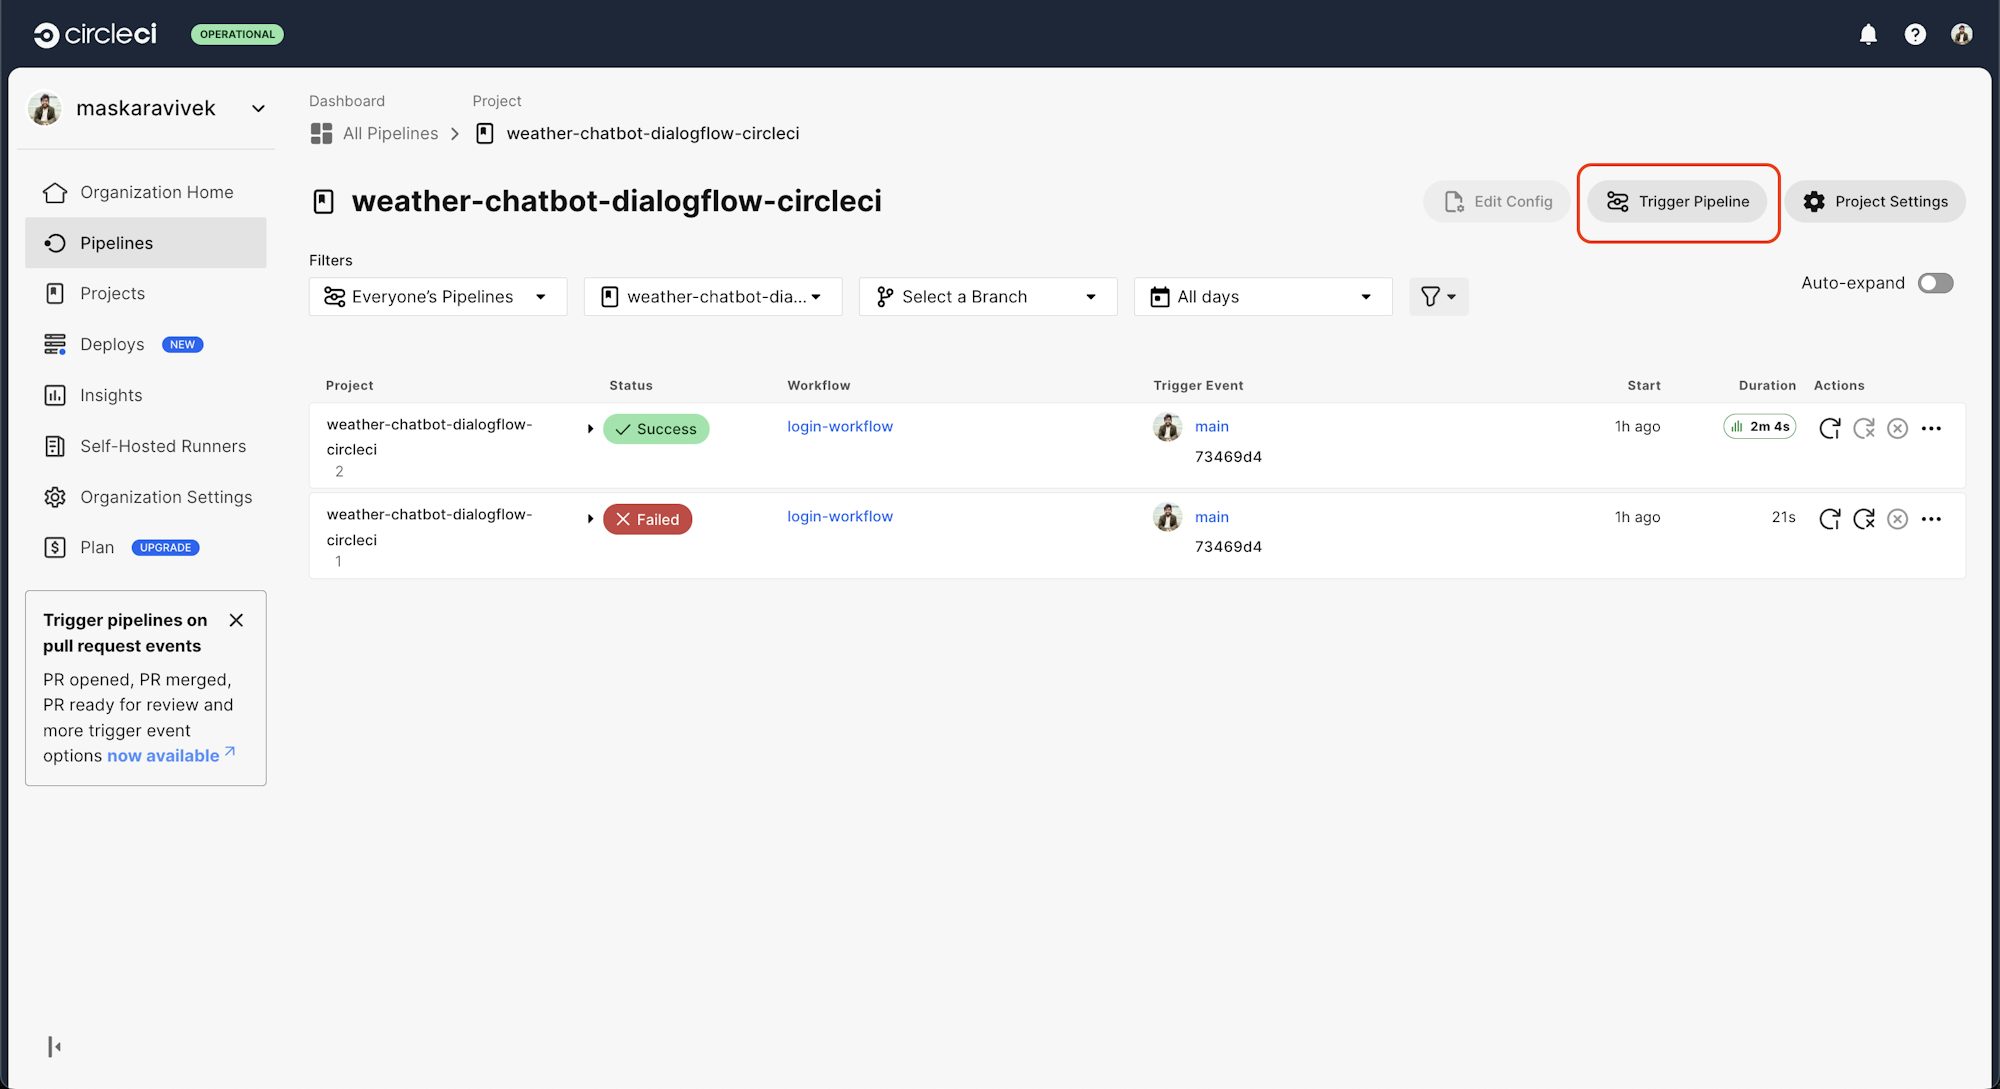Rerun the failed pipeline from failed
Viewport: 2000px width, 1089px height.
(x=1864, y=518)
